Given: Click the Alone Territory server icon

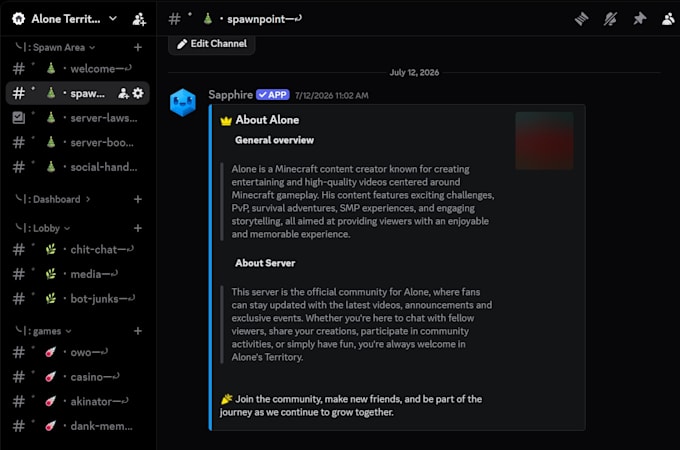Looking at the screenshot, I should (x=19, y=19).
